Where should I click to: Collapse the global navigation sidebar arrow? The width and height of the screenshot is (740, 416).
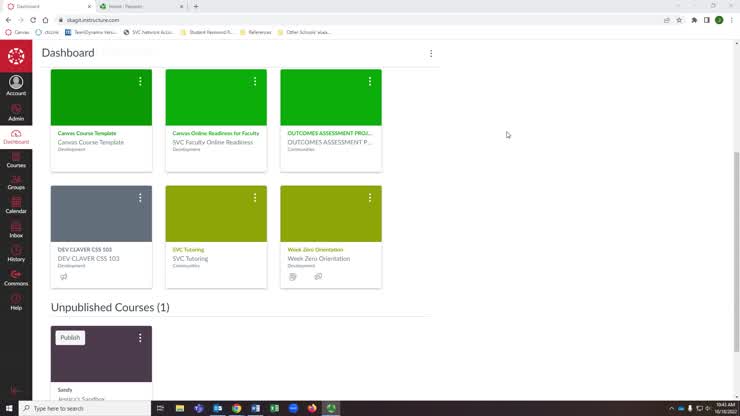pyautogui.click(x=16, y=391)
